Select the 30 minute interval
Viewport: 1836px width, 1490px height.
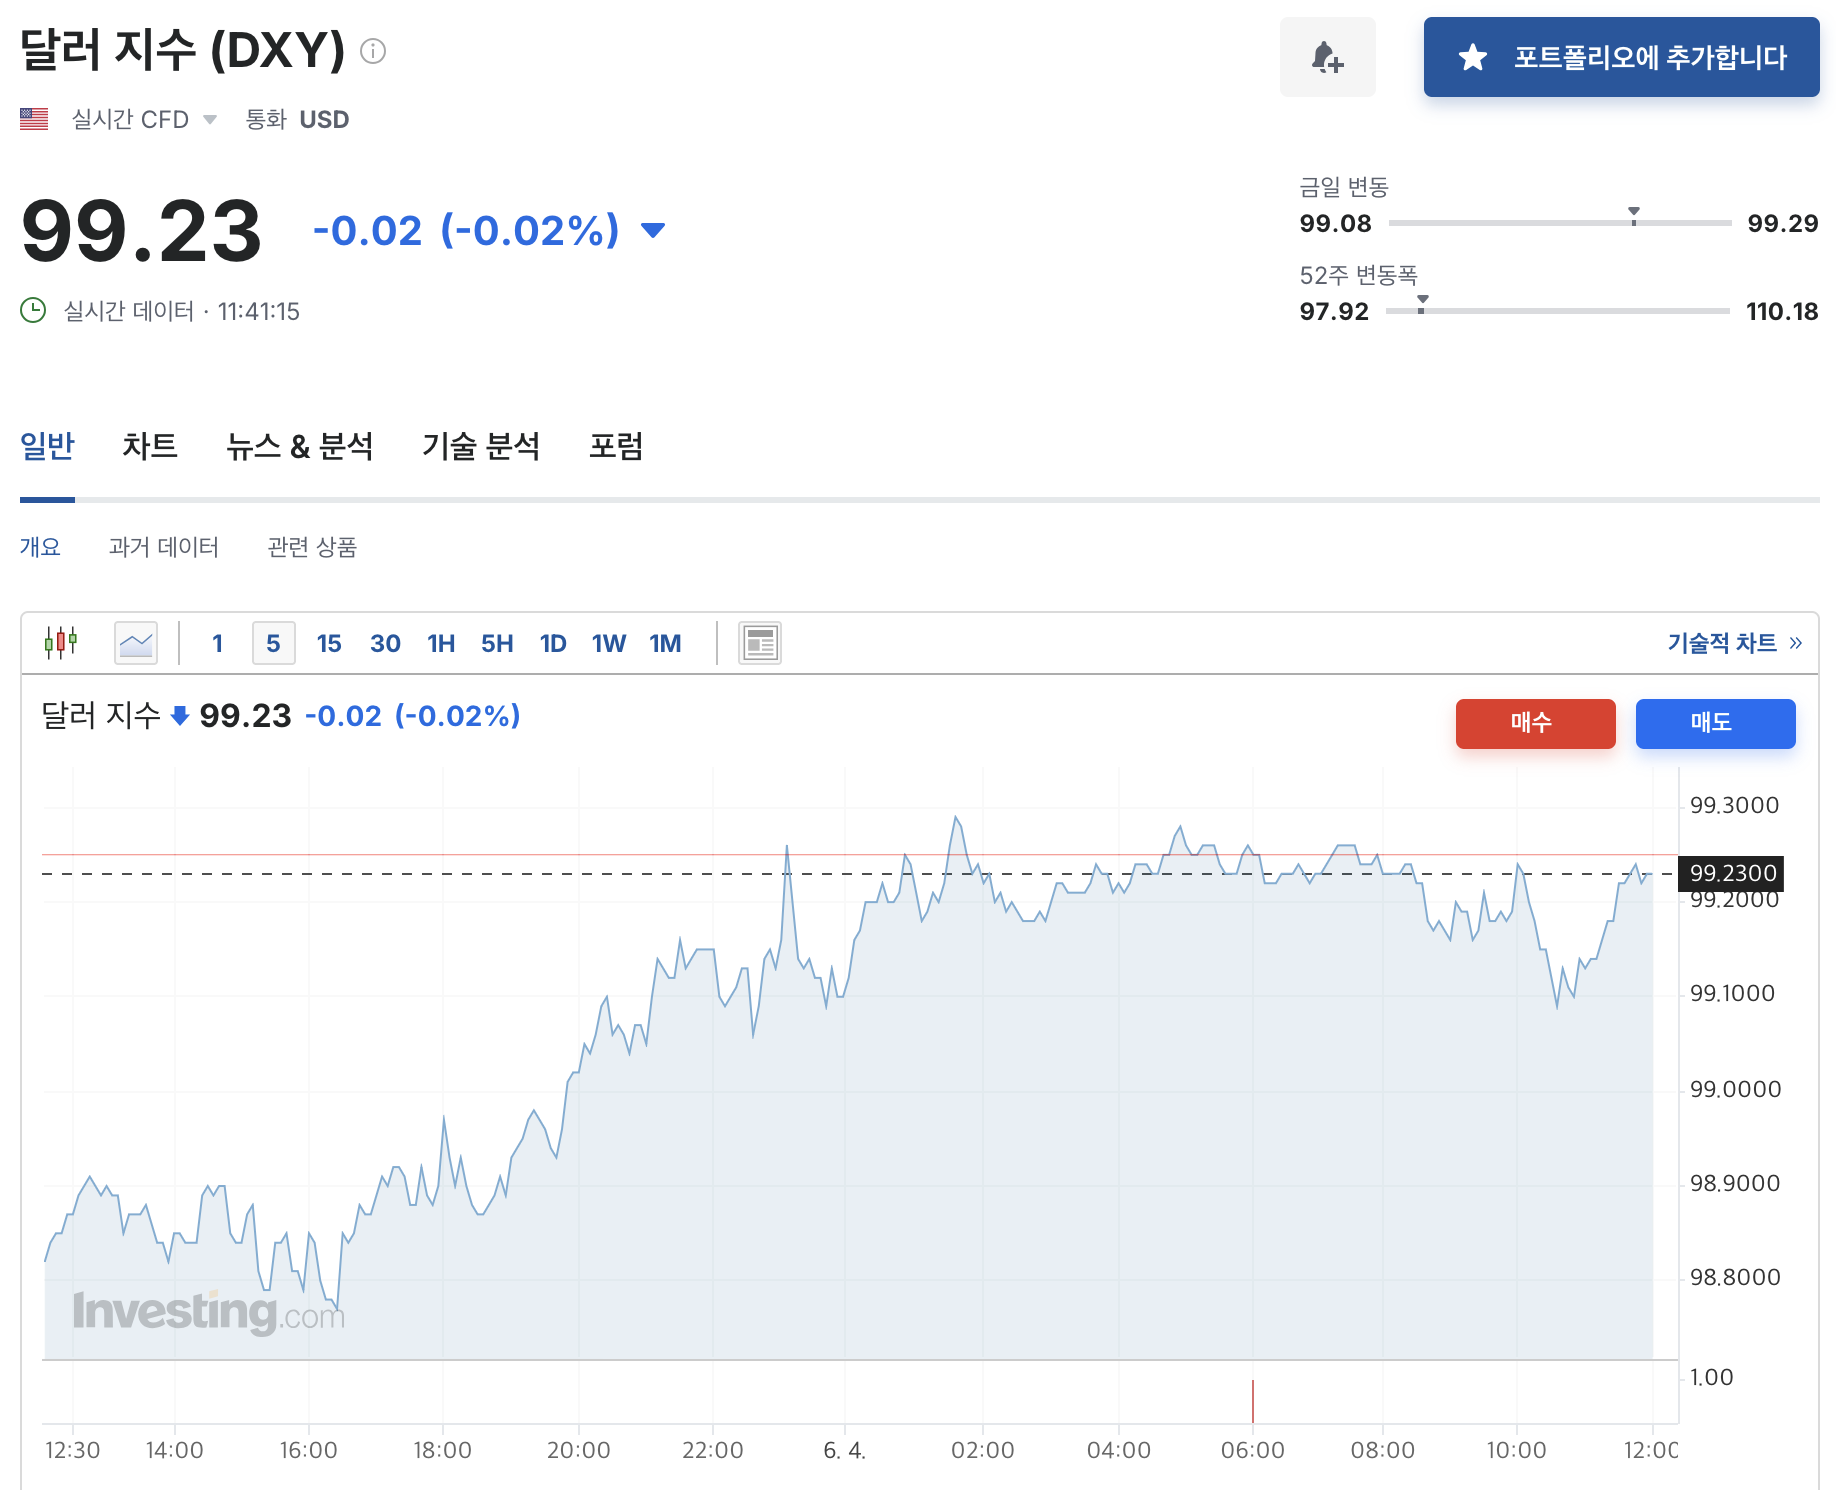tap(385, 643)
